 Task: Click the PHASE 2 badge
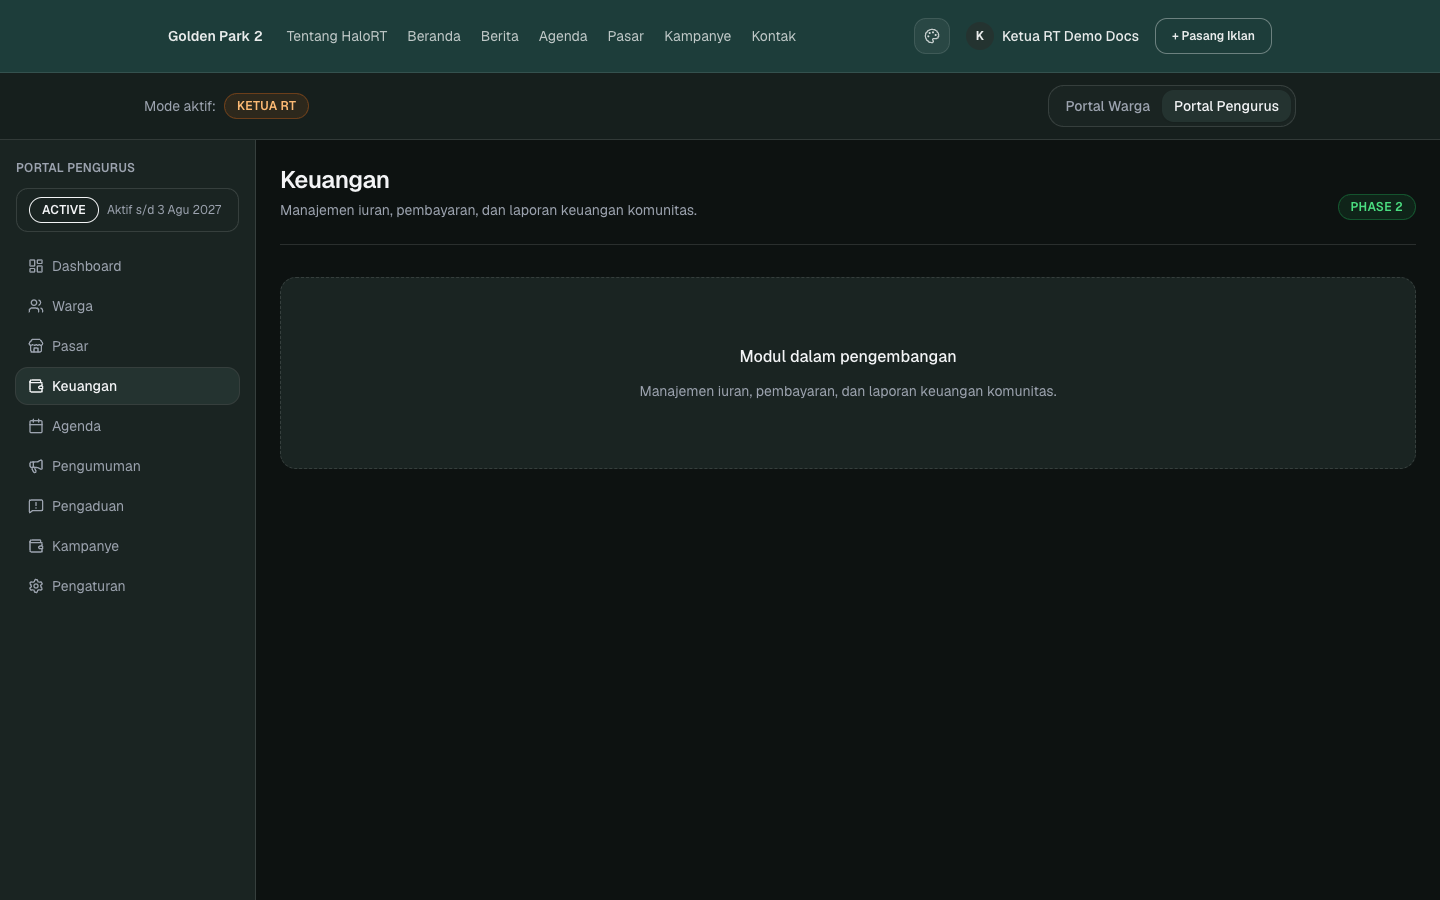point(1377,207)
